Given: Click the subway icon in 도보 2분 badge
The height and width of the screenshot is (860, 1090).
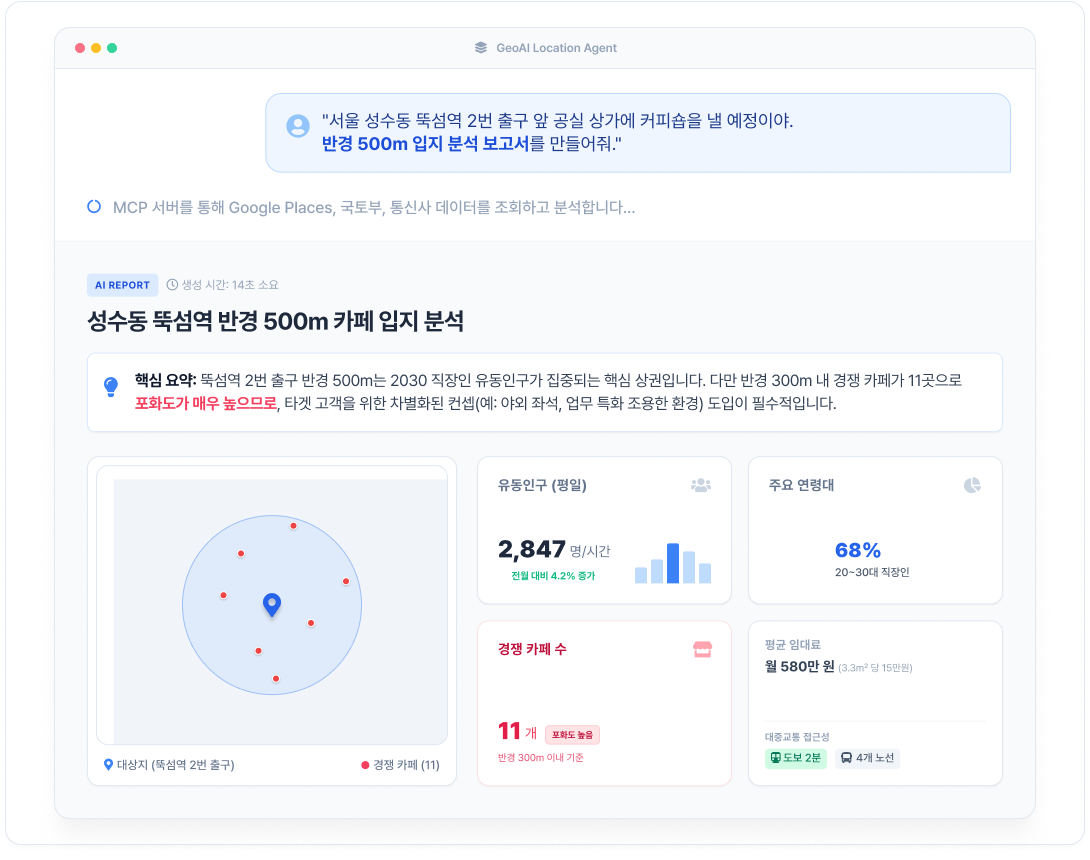Looking at the screenshot, I should tap(775, 758).
